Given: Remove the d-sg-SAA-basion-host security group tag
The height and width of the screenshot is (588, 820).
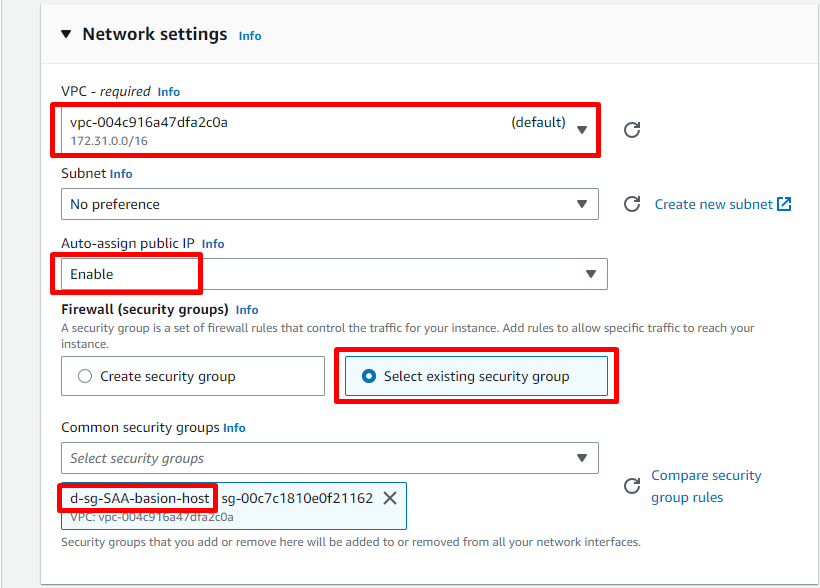Looking at the screenshot, I should [x=390, y=498].
